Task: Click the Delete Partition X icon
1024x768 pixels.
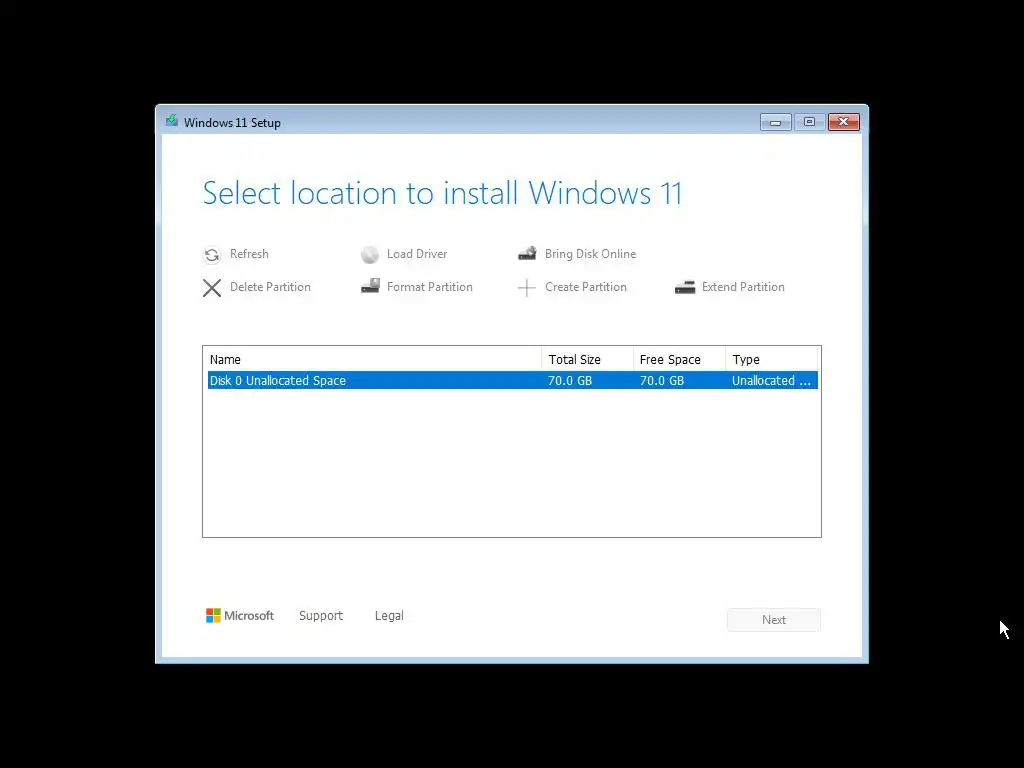Action: pyautogui.click(x=212, y=288)
